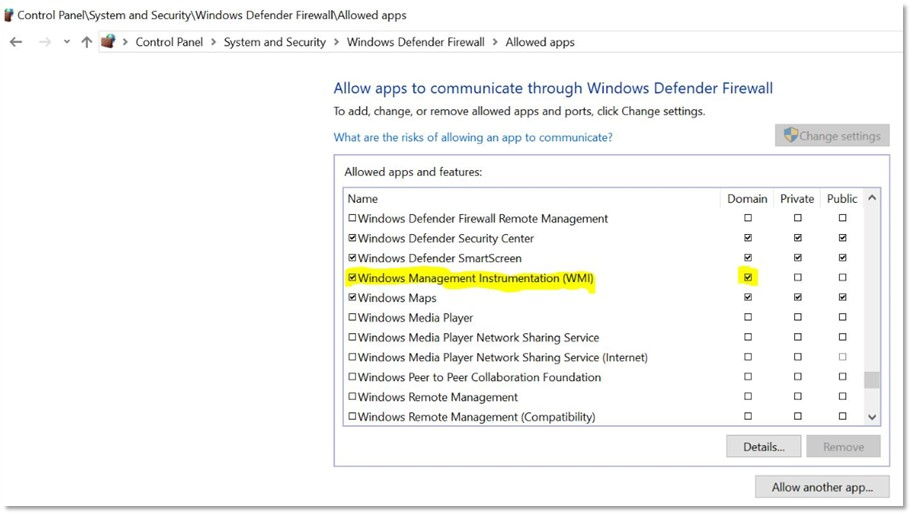Open the recent locations dropdown arrow
912x515 pixels.
pos(67,42)
